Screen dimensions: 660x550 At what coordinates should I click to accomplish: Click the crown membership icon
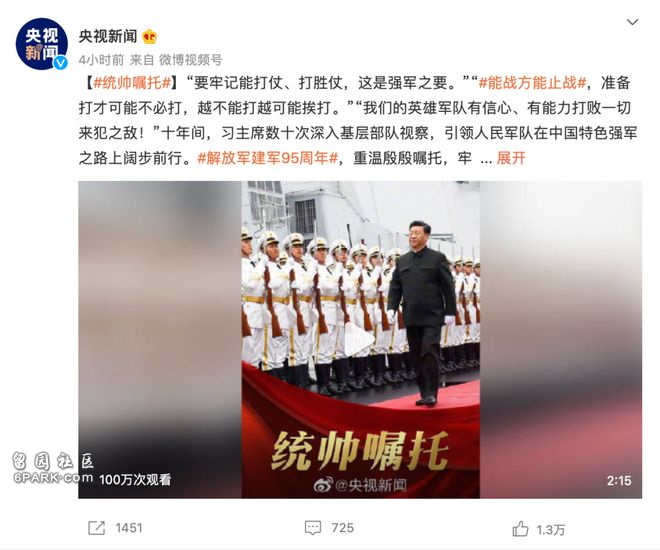[x=149, y=37]
